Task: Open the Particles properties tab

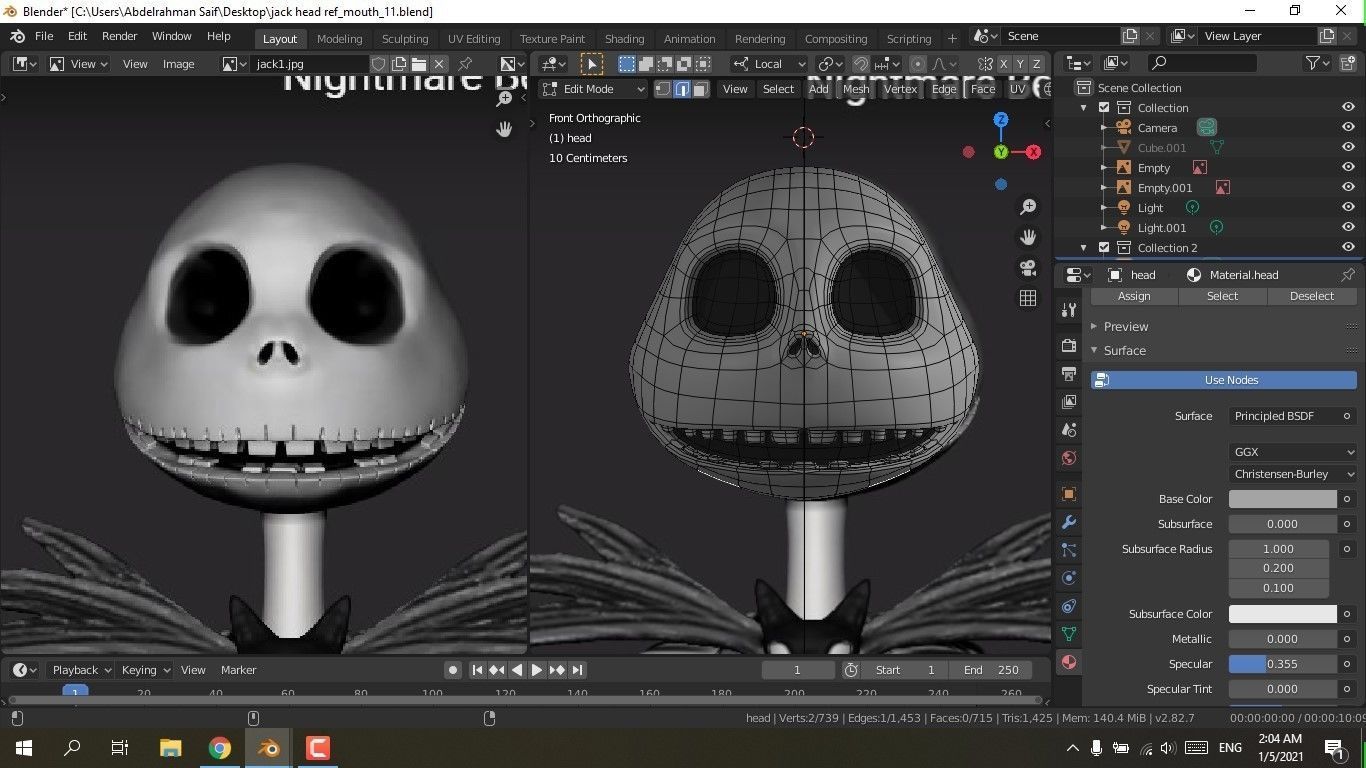Action: tap(1069, 550)
